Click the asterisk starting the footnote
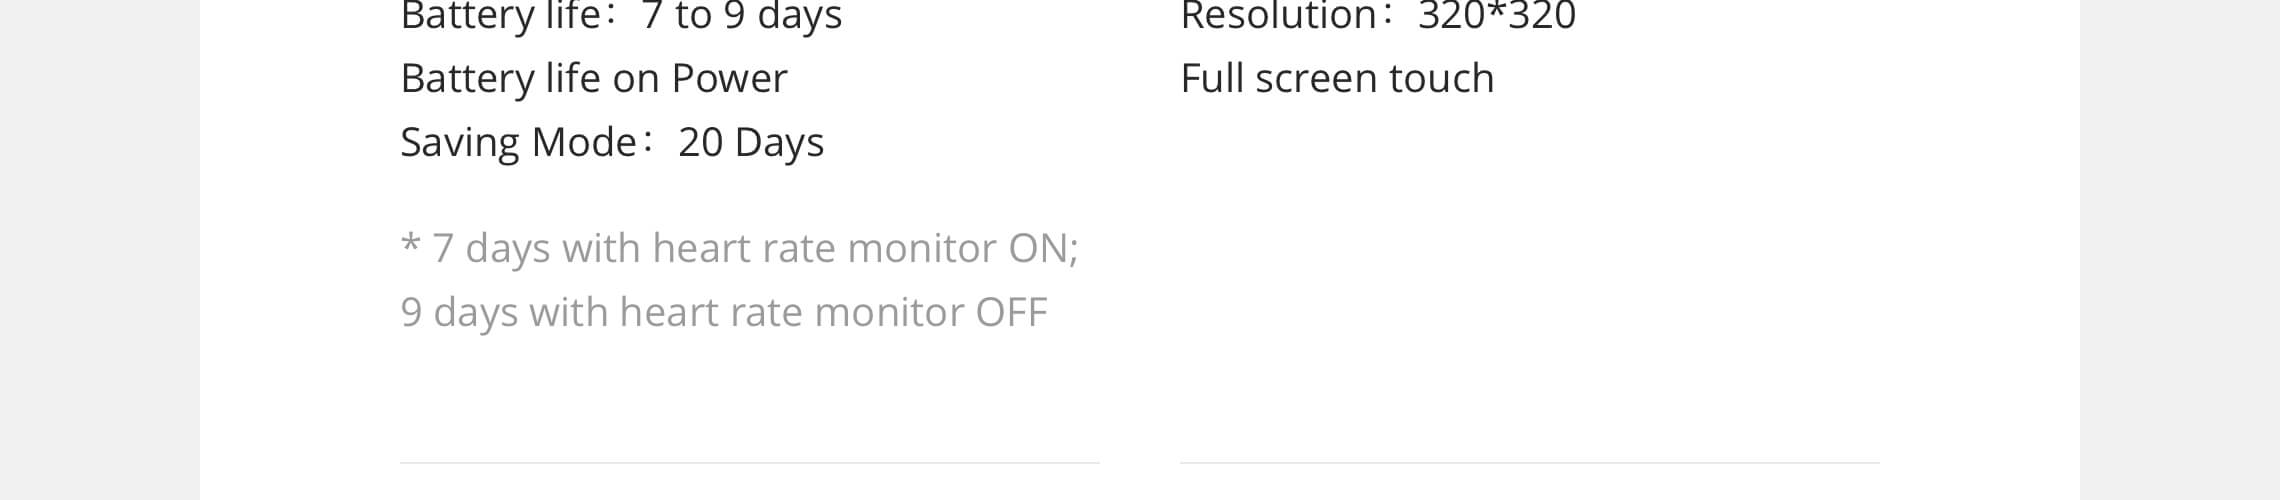The width and height of the screenshot is (2280, 500). 410,244
